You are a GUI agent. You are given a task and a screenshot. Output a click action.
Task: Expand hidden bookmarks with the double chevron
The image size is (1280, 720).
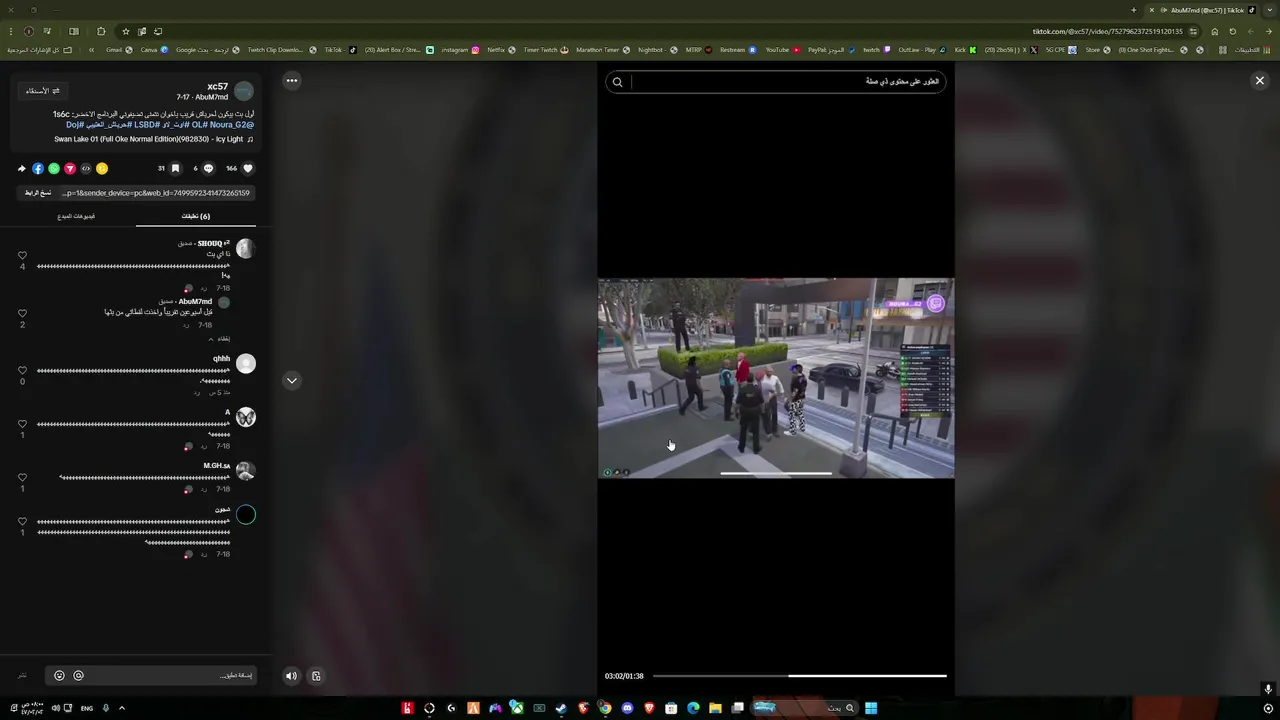[x=92, y=49]
